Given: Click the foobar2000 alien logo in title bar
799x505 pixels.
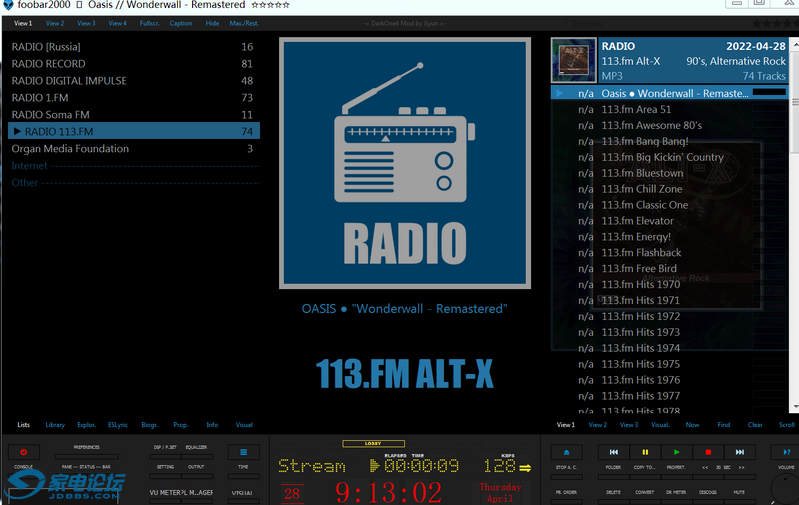Looking at the screenshot, I should (8, 5).
